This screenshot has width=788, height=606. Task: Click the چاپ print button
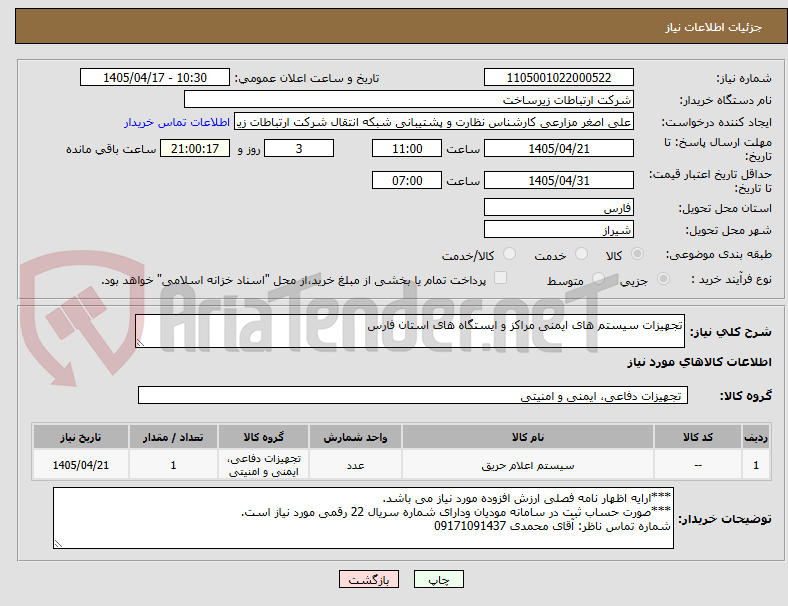(438, 579)
